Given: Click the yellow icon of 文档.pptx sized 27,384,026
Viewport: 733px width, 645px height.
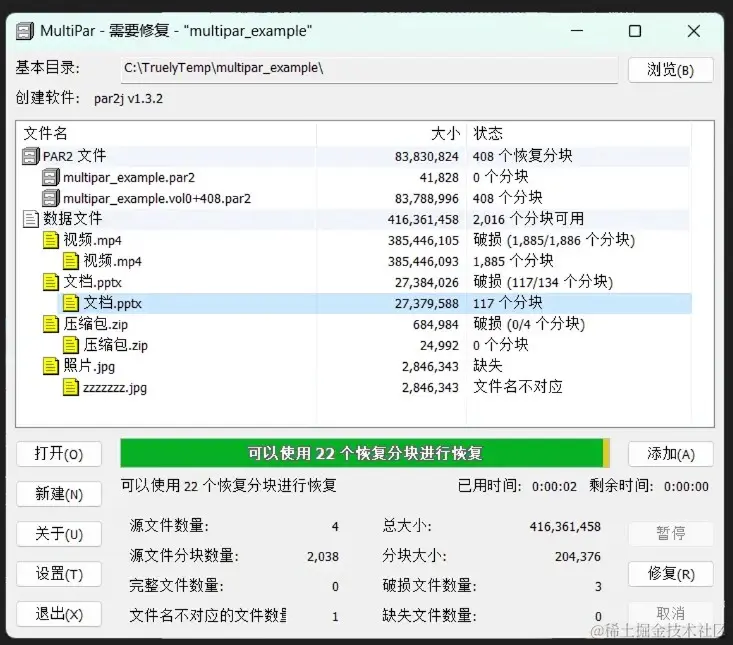Looking at the screenshot, I should coord(51,282).
